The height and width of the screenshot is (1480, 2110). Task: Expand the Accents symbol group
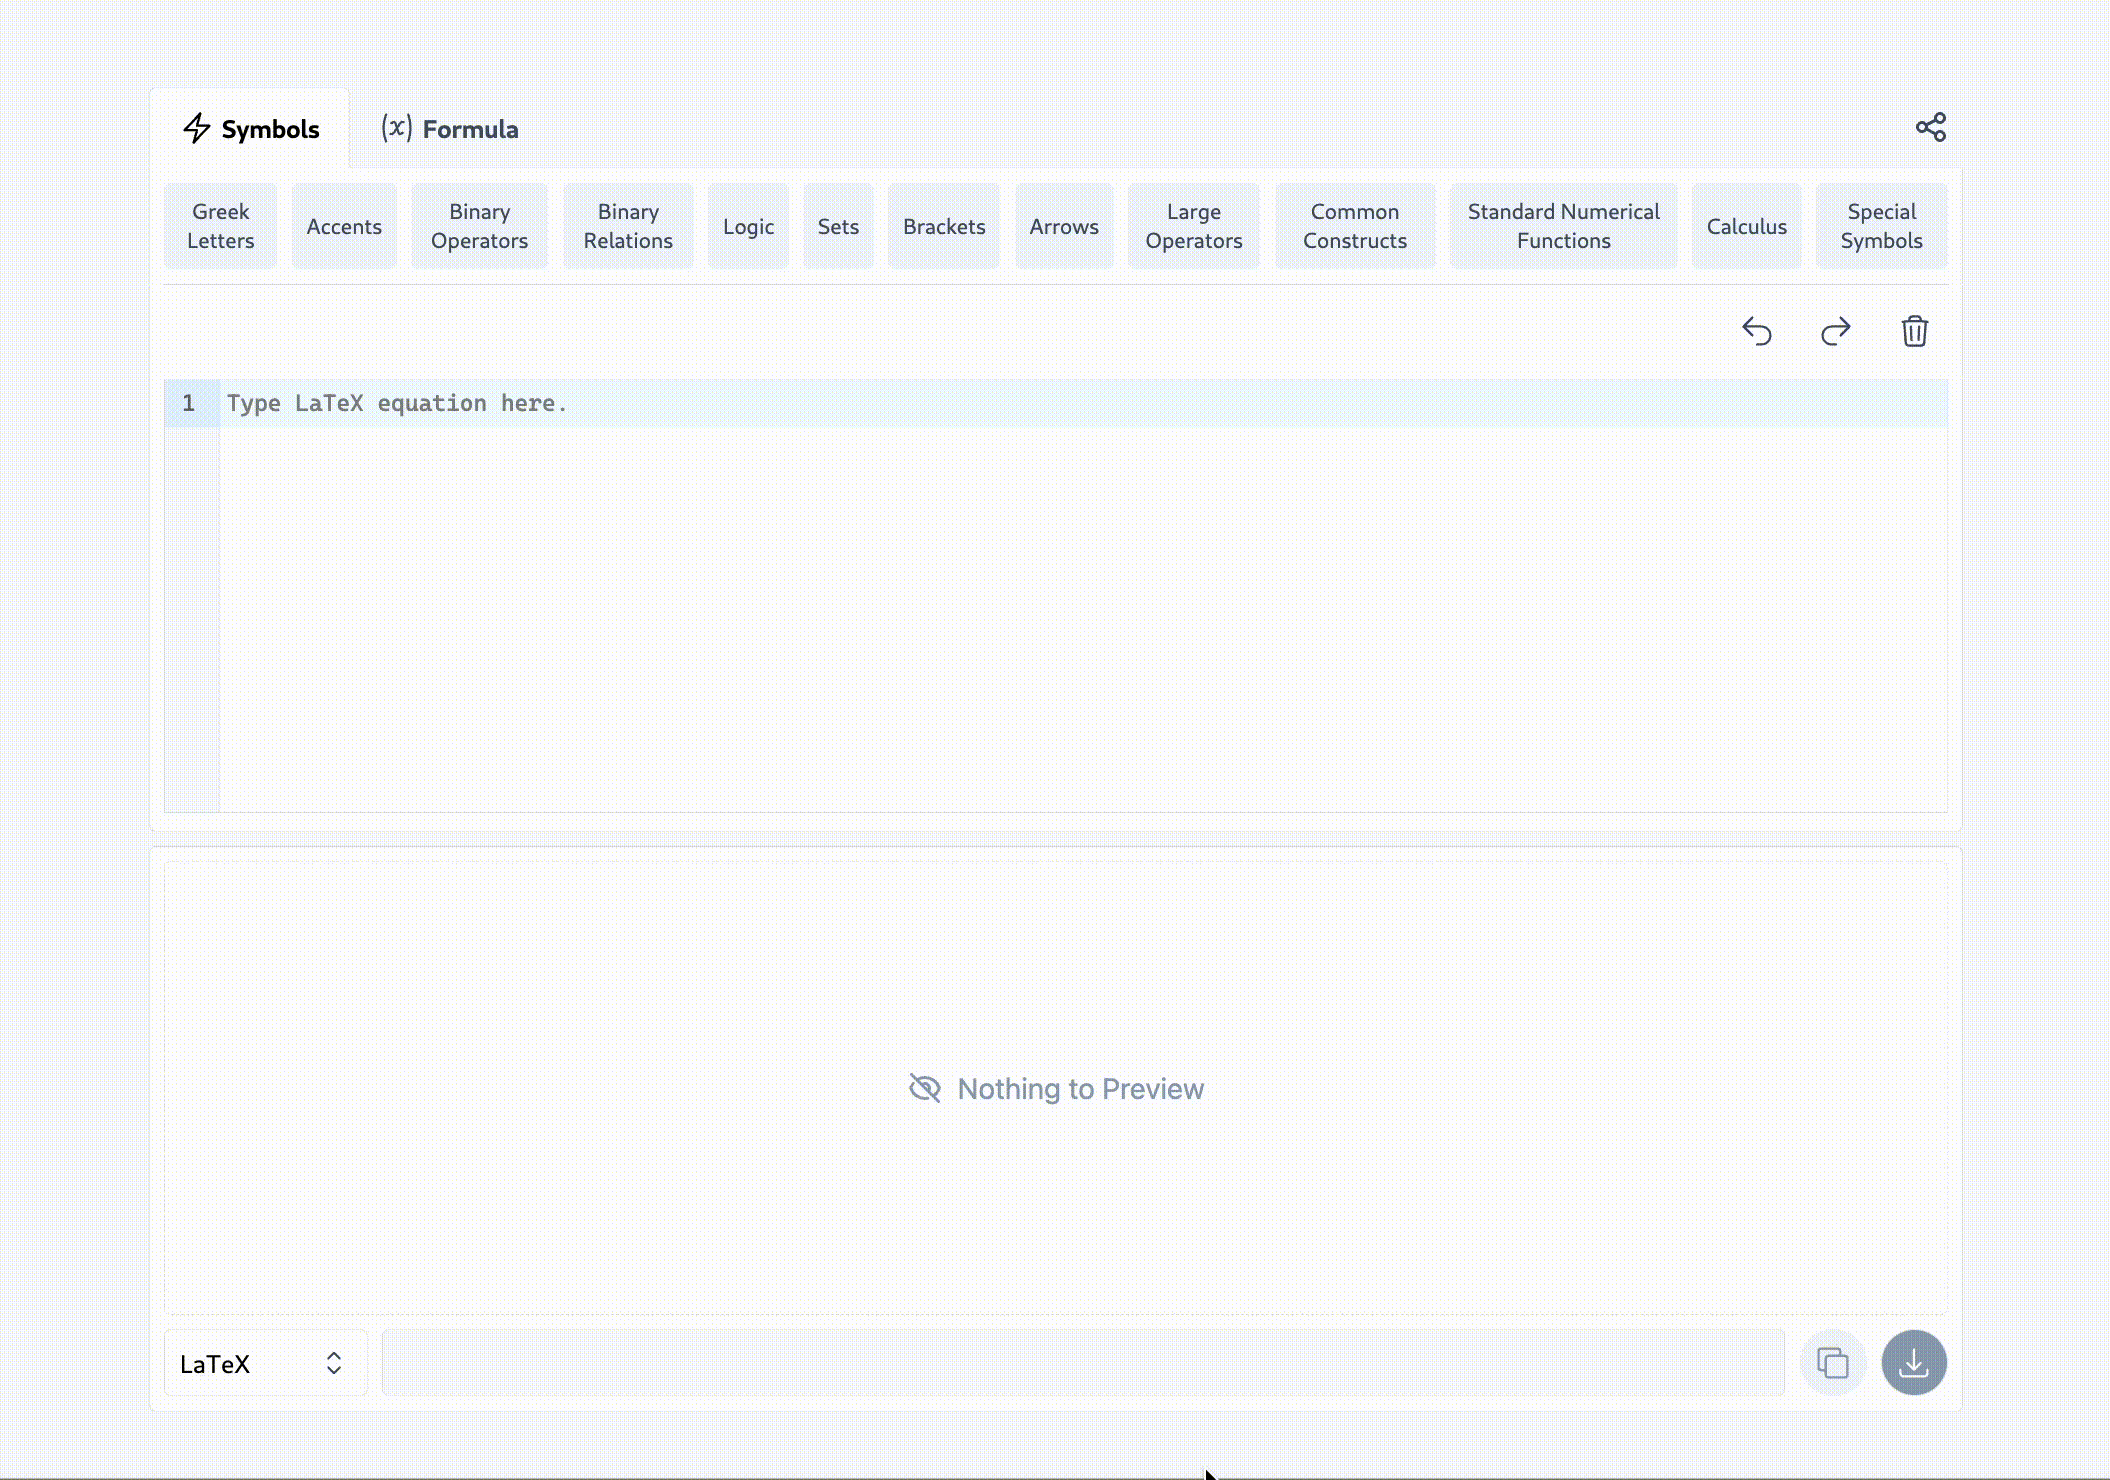(x=344, y=226)
